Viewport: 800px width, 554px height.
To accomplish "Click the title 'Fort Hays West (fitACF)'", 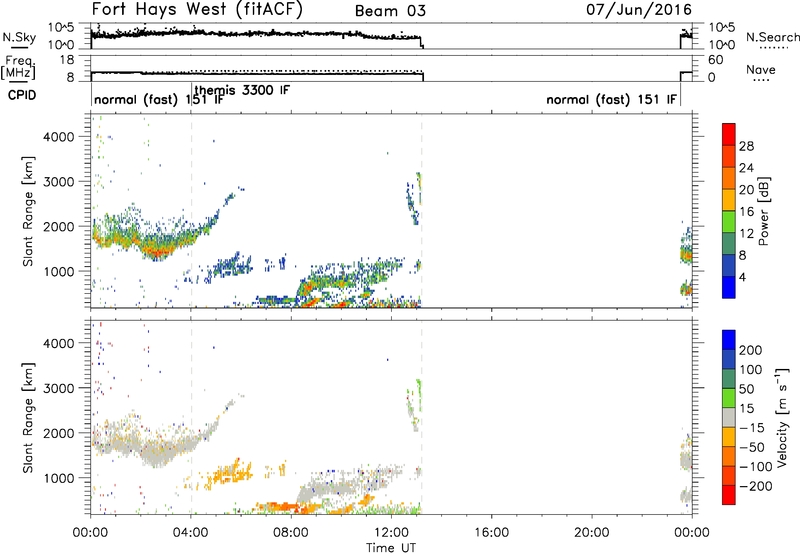I will [x=197, y=10].
